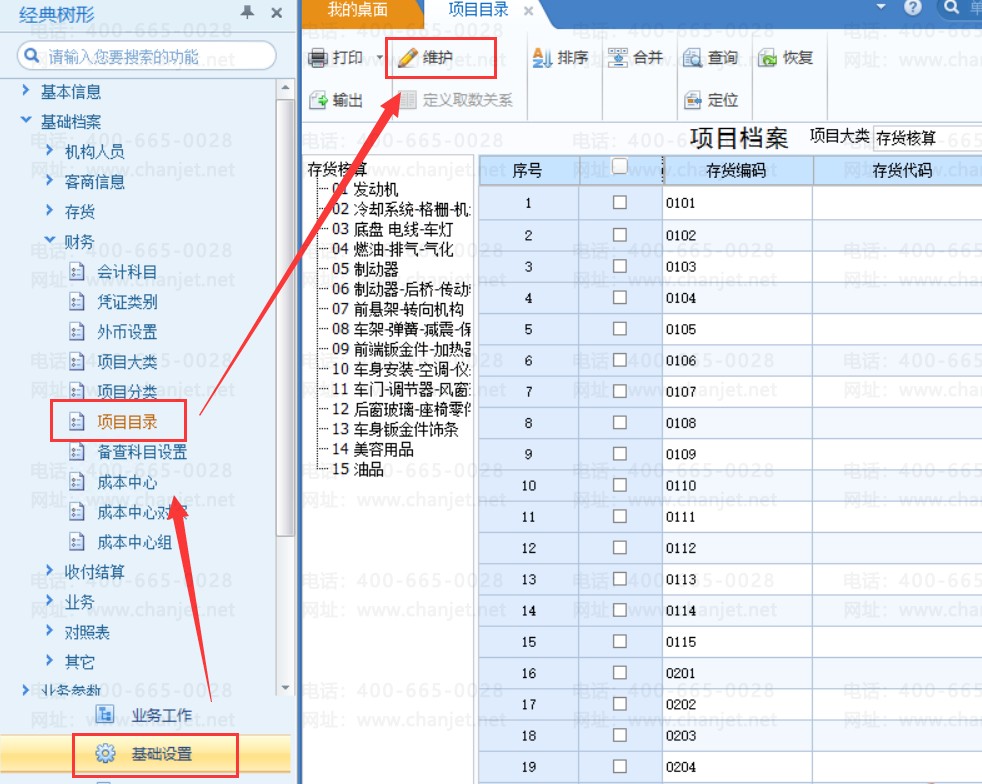Switch to the 我的桌面 tab
Screen dimensions: 982x784
(357, 11)
